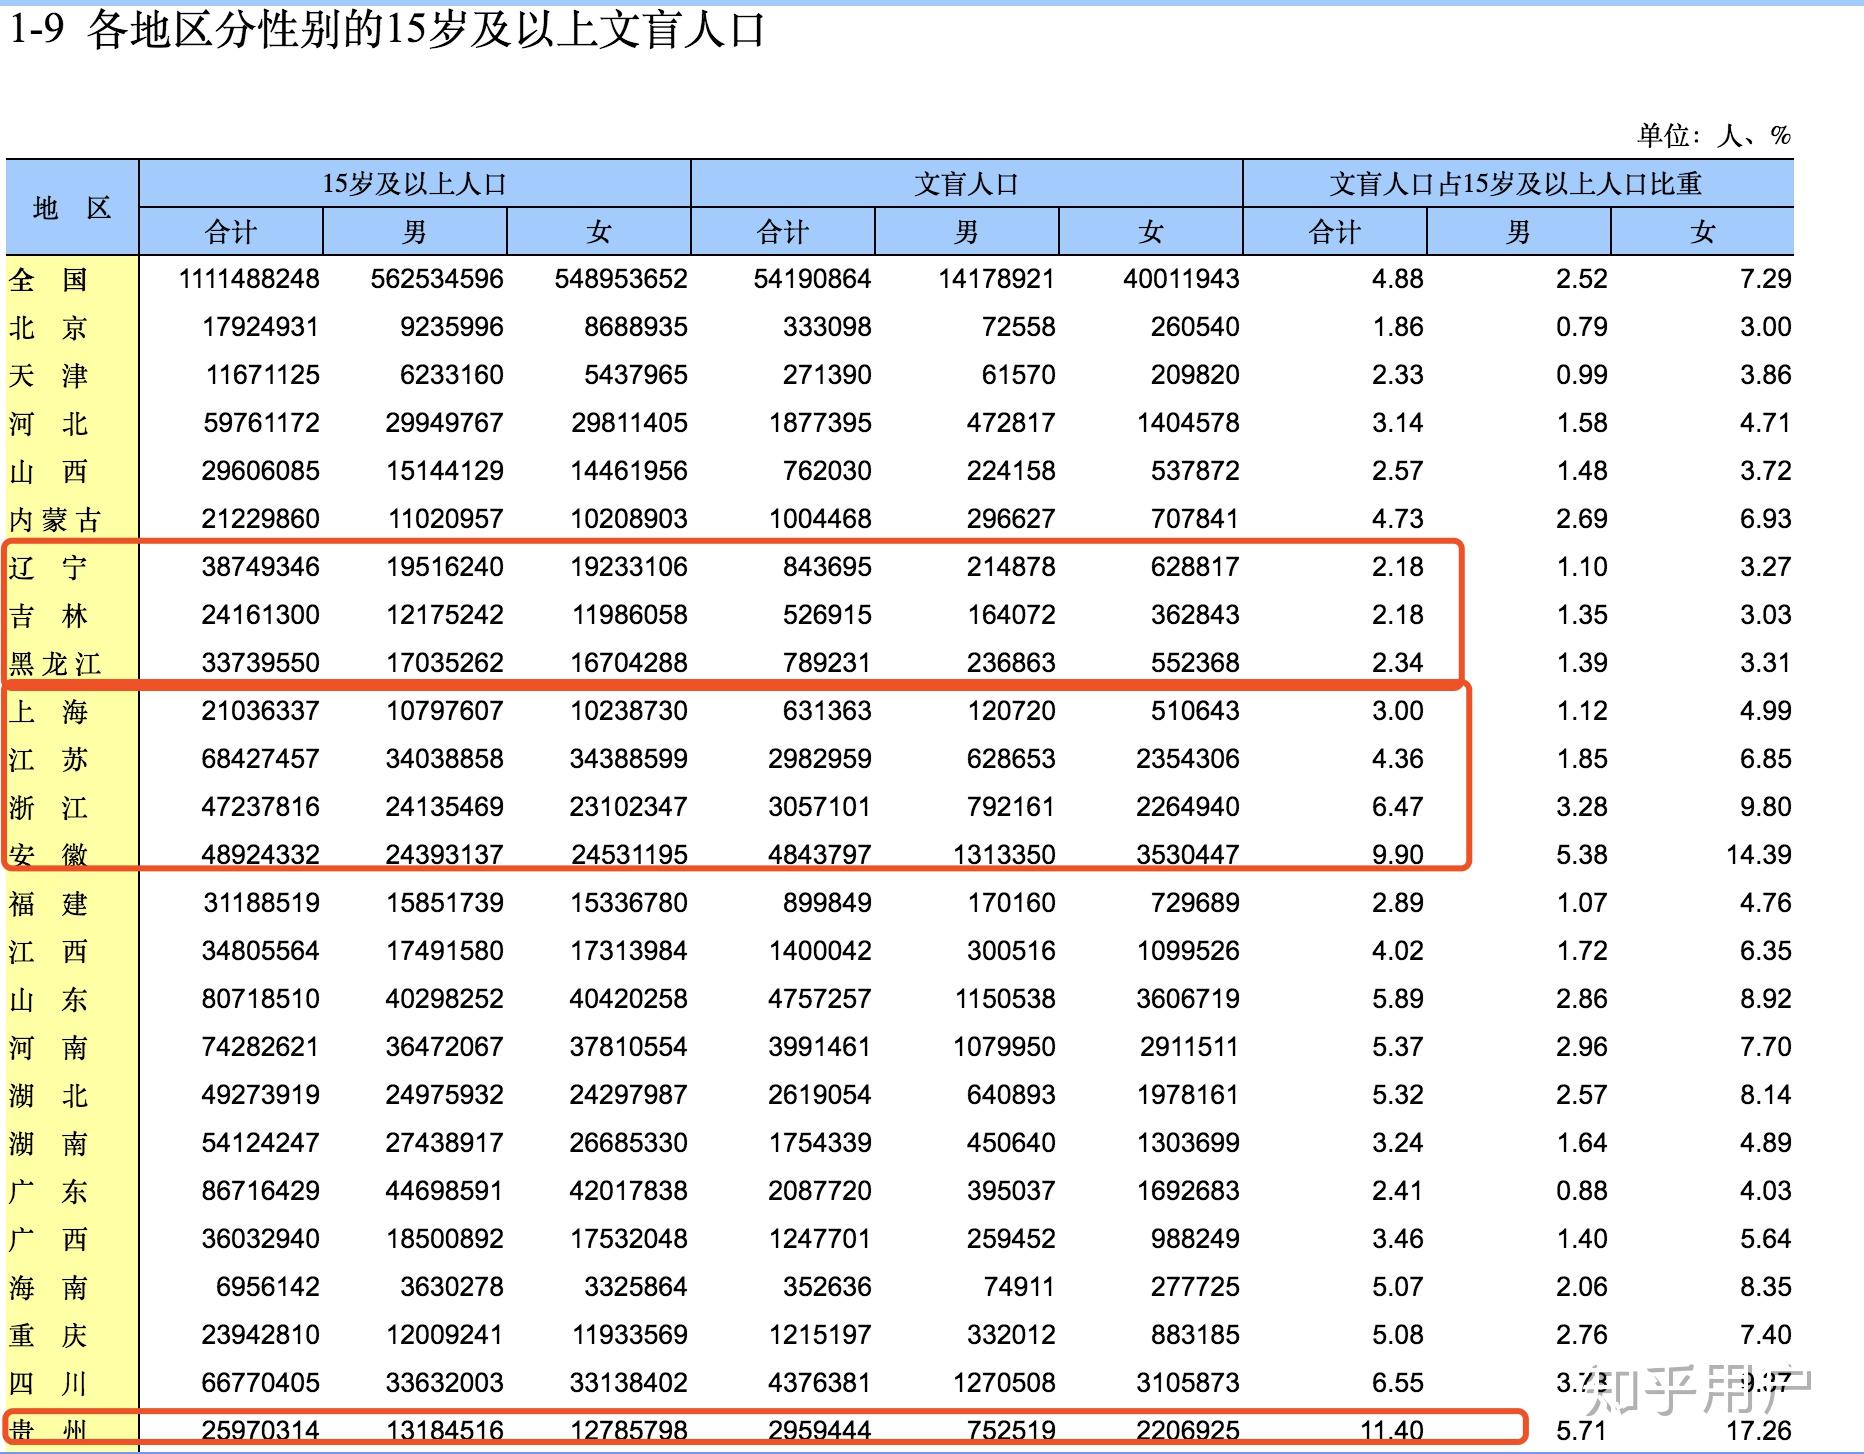The image size is (1864, 1454).
Task: Click Zhejiang illiterate total 3057101
Action: [x=819, y=807]
